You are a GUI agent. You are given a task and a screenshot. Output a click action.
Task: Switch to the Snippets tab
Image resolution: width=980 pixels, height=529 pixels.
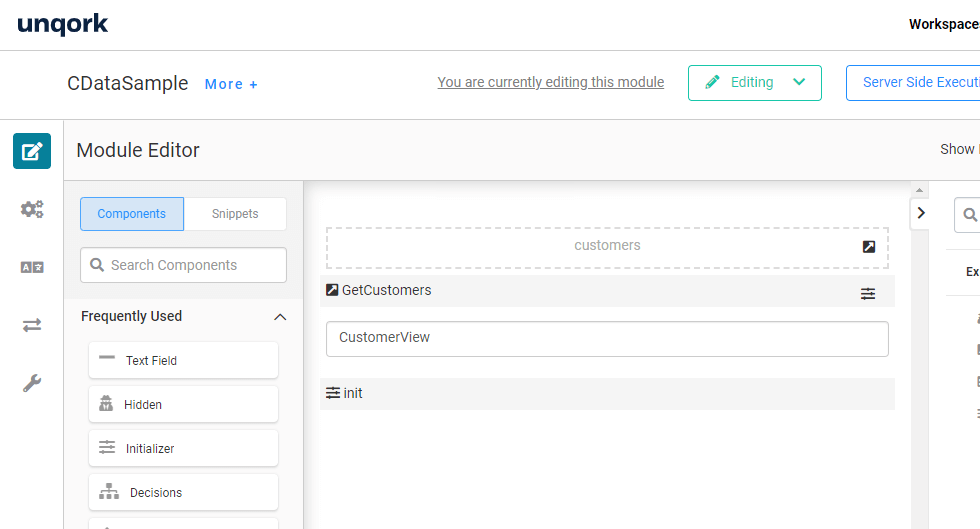tap(235, 214)
